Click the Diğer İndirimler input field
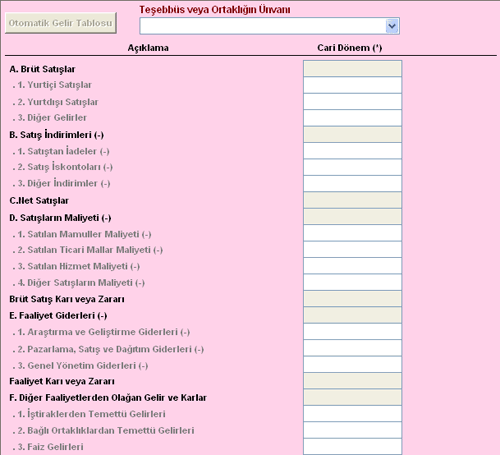Screen dimensions: 500x455 click(x=353, y=183)
